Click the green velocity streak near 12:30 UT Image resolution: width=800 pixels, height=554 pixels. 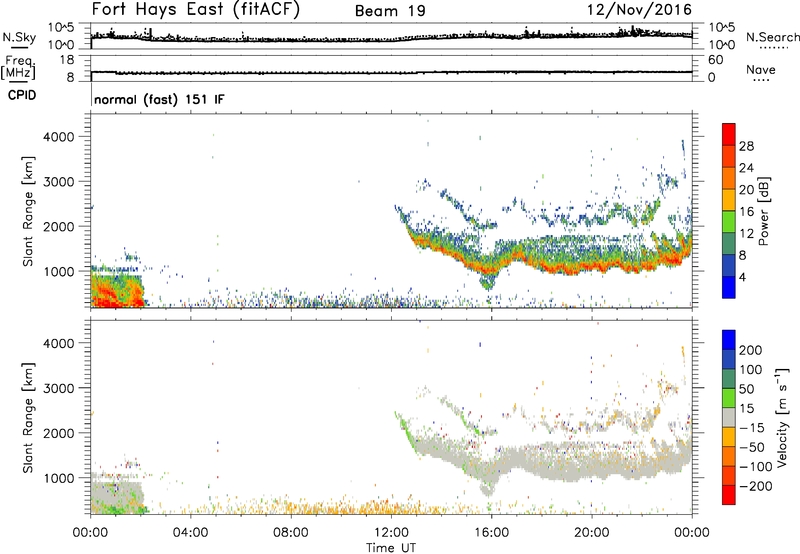(x=406, y=431)
